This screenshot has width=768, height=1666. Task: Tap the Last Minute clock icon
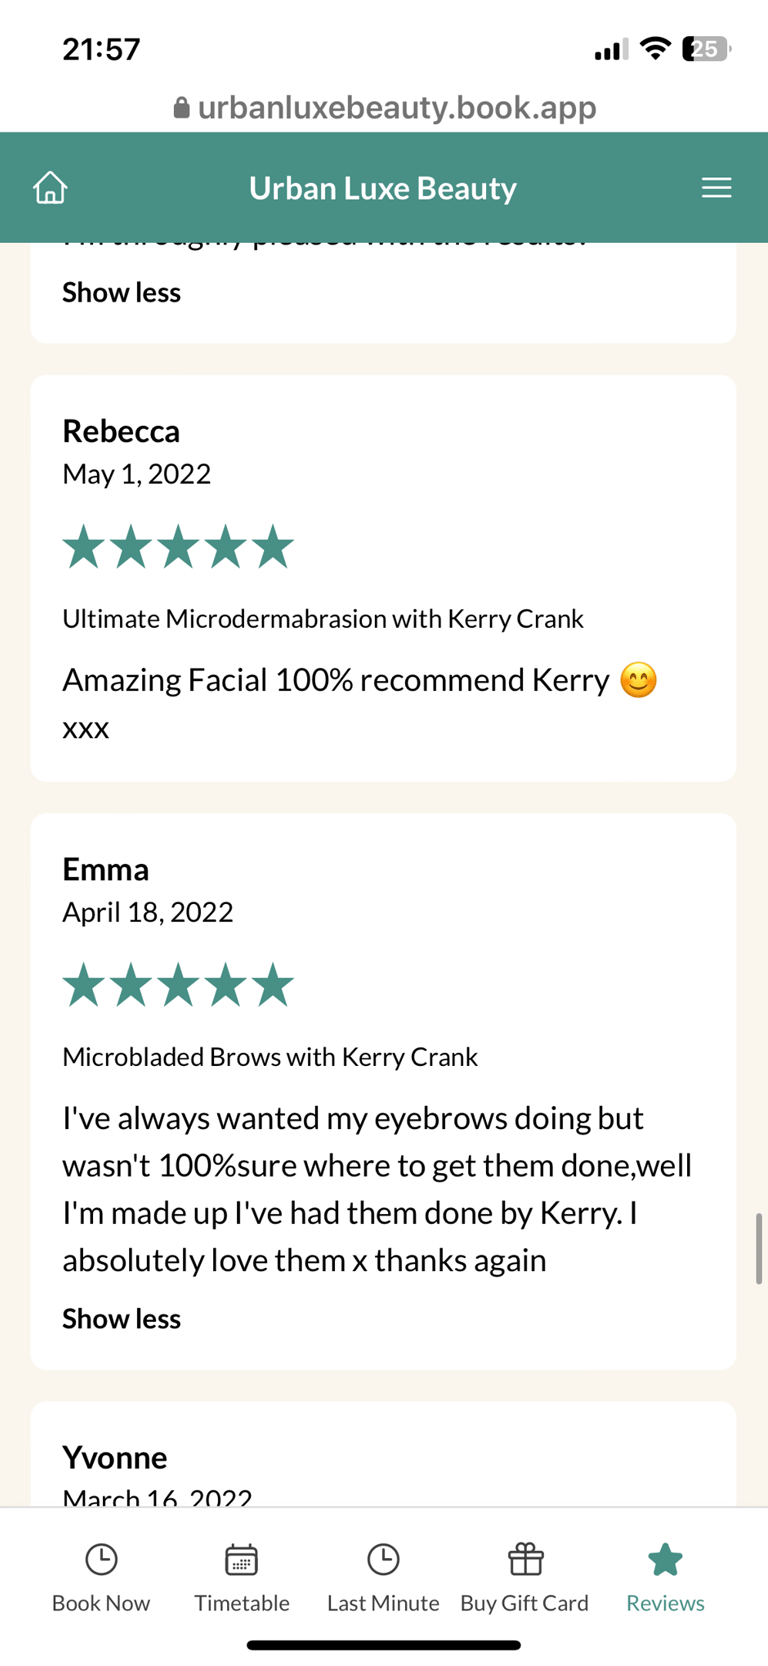click(383, 1559)
